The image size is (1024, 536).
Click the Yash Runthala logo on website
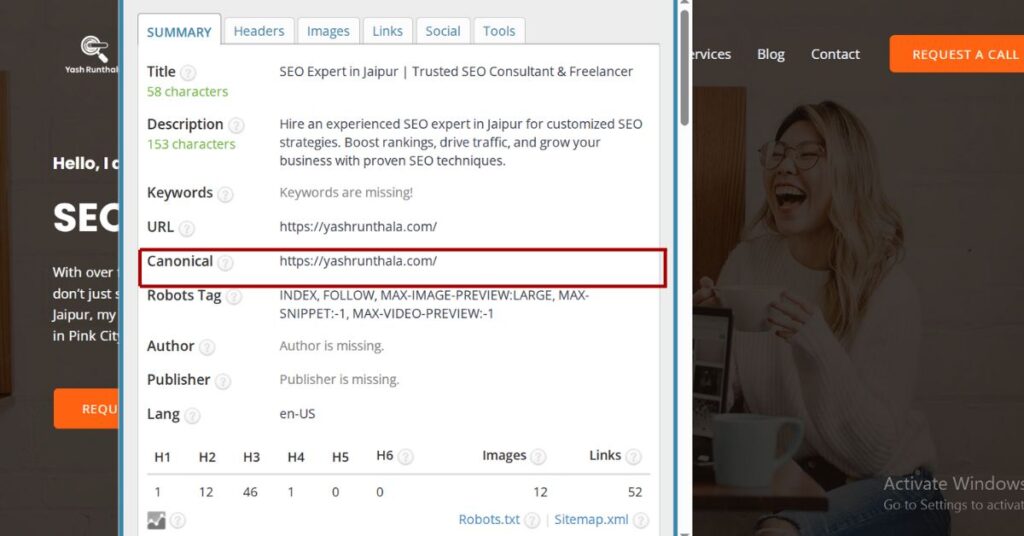coord(92,55)
